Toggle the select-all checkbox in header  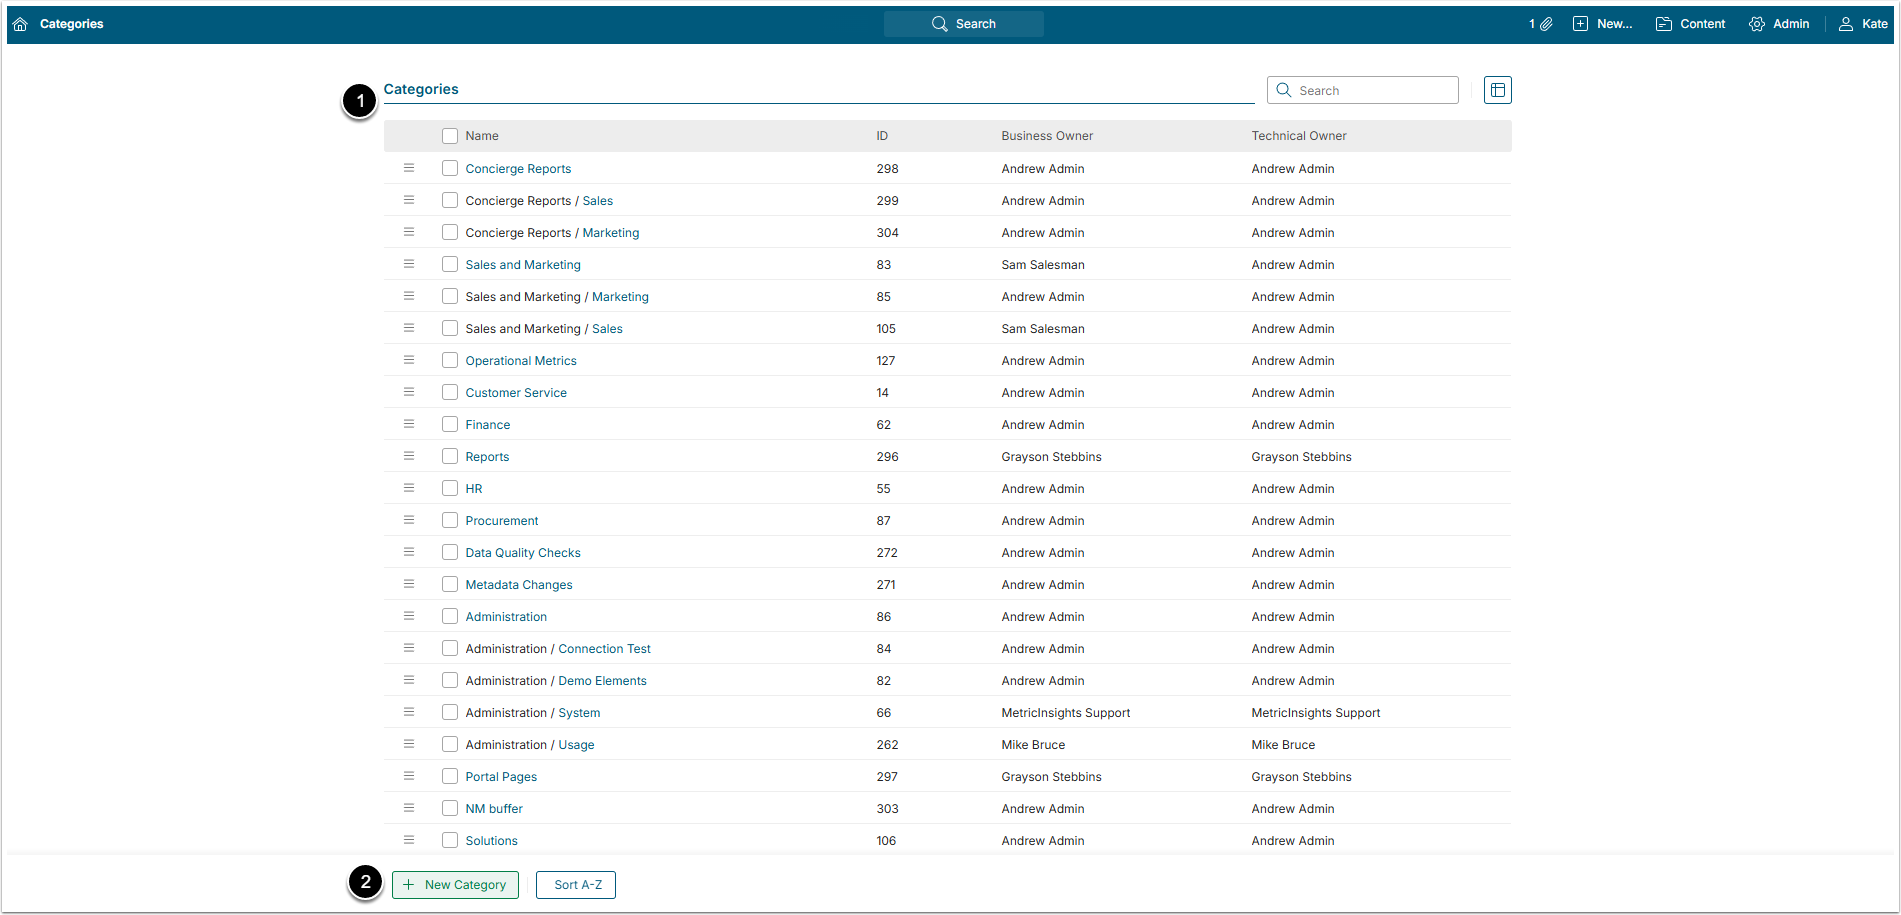tap(450, 136)
